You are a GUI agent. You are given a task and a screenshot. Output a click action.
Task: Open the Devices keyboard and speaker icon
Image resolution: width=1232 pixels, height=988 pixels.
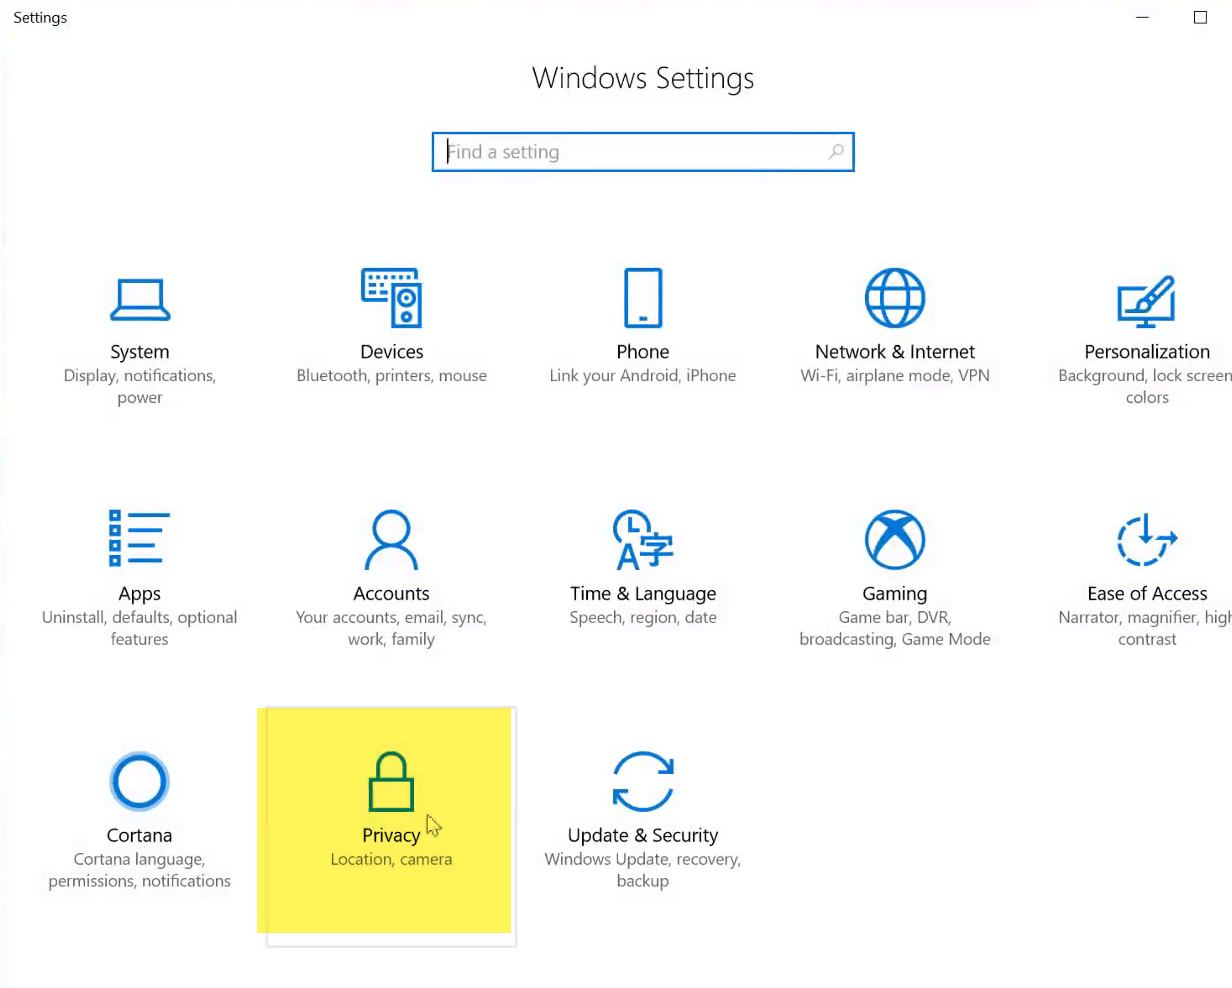pos(391,297)
